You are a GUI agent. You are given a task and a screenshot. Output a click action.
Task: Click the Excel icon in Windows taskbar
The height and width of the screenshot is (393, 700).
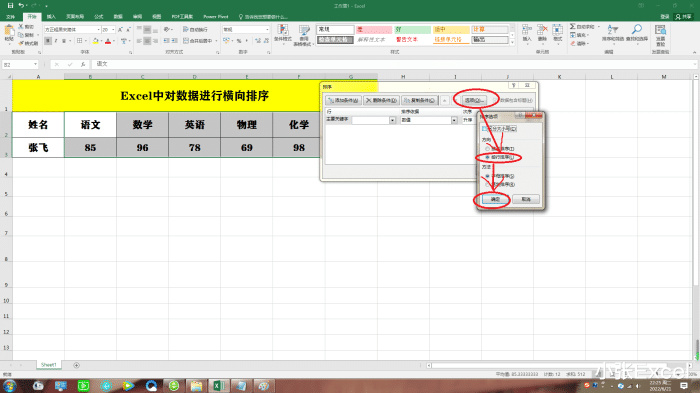coord(218,385)
